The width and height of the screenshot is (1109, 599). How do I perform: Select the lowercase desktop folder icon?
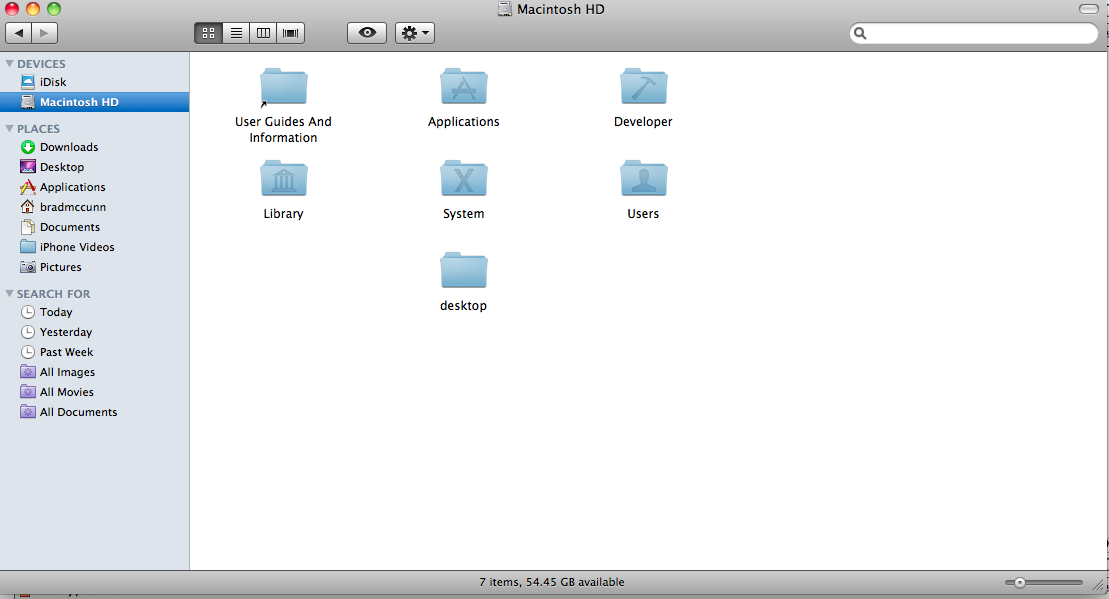point(463,270)
